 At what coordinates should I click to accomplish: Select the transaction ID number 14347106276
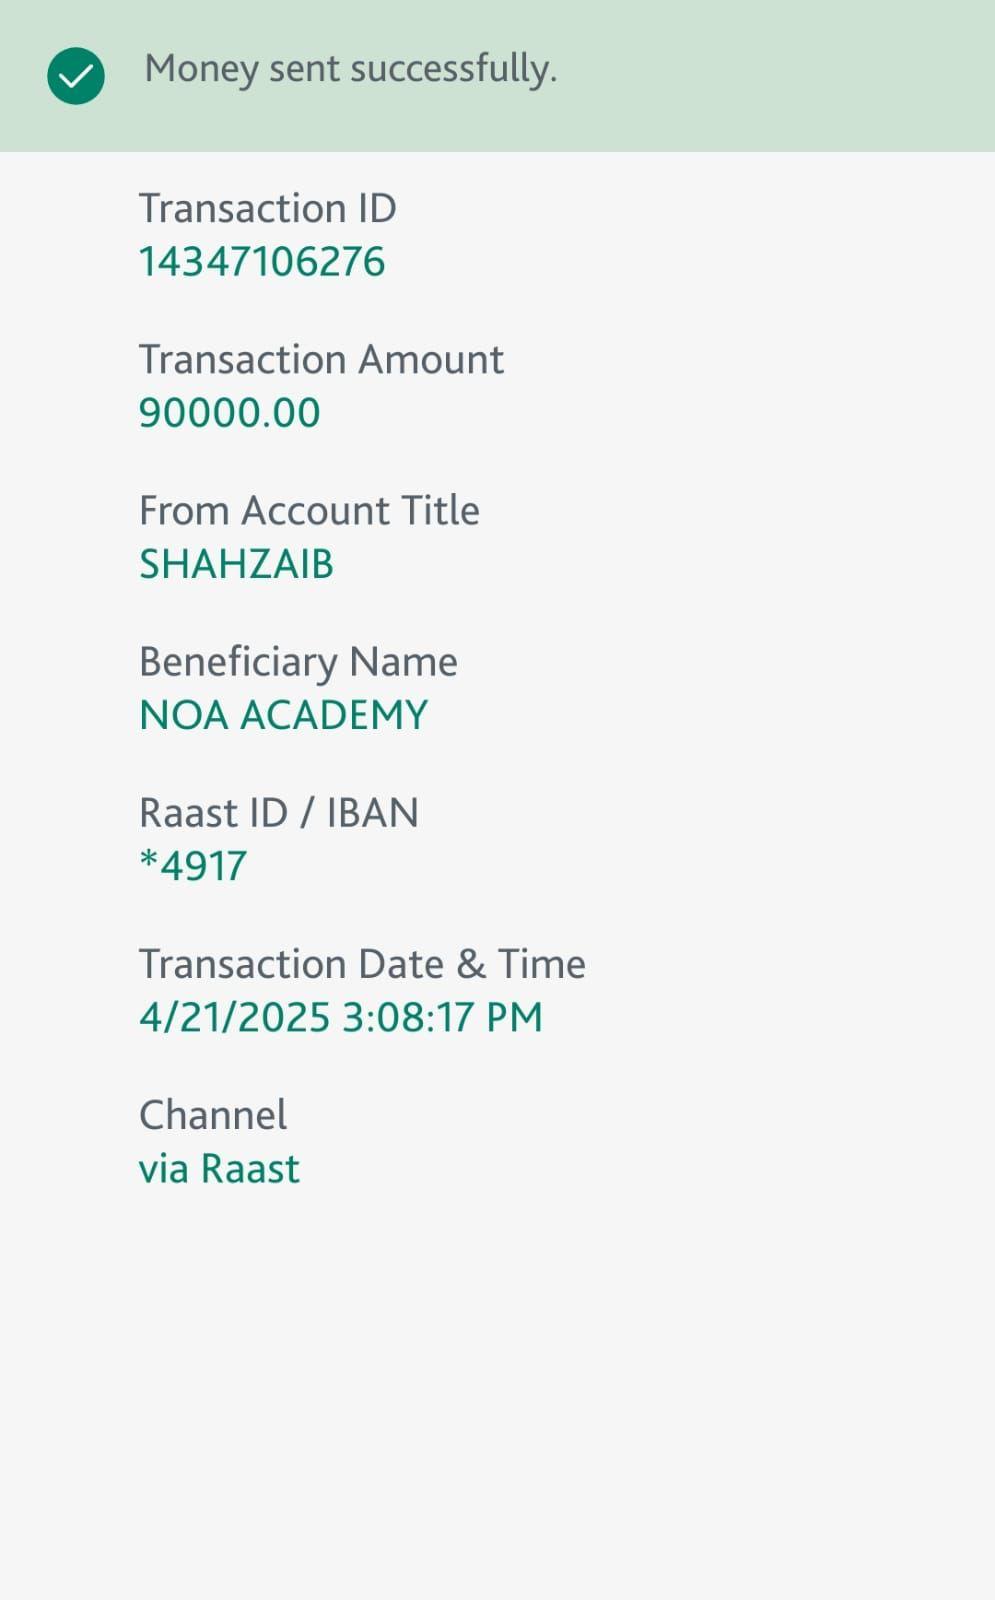[x=261, y=262]
